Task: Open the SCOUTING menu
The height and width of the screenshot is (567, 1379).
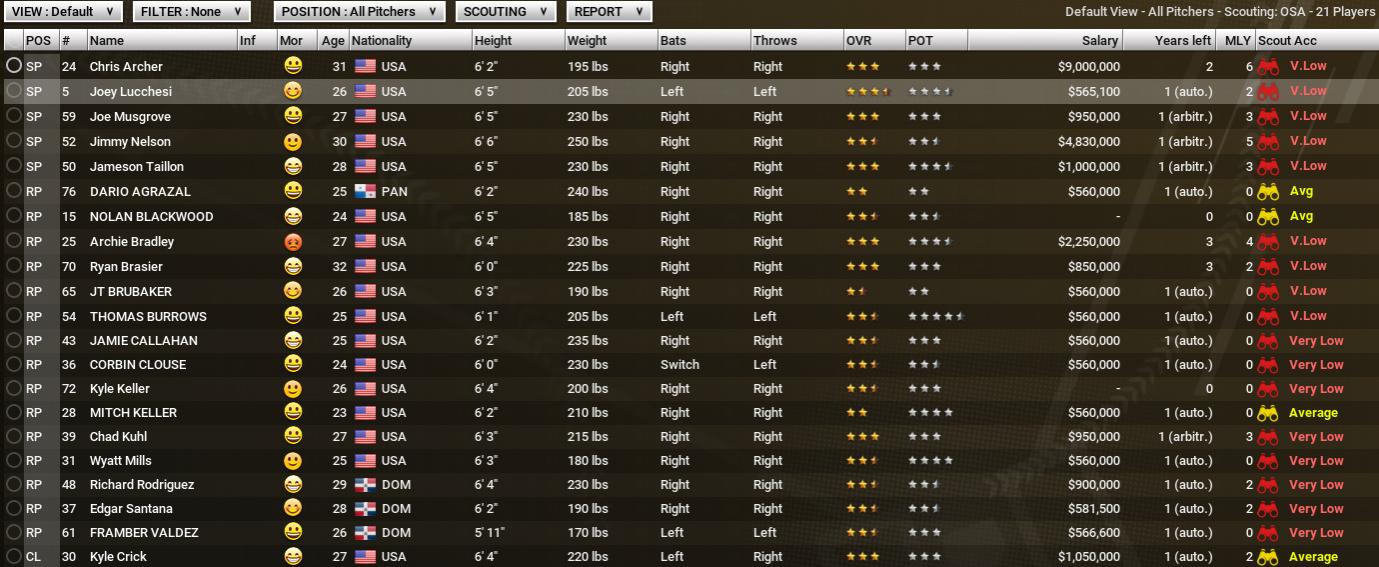Action: click(x=505, y=12)
